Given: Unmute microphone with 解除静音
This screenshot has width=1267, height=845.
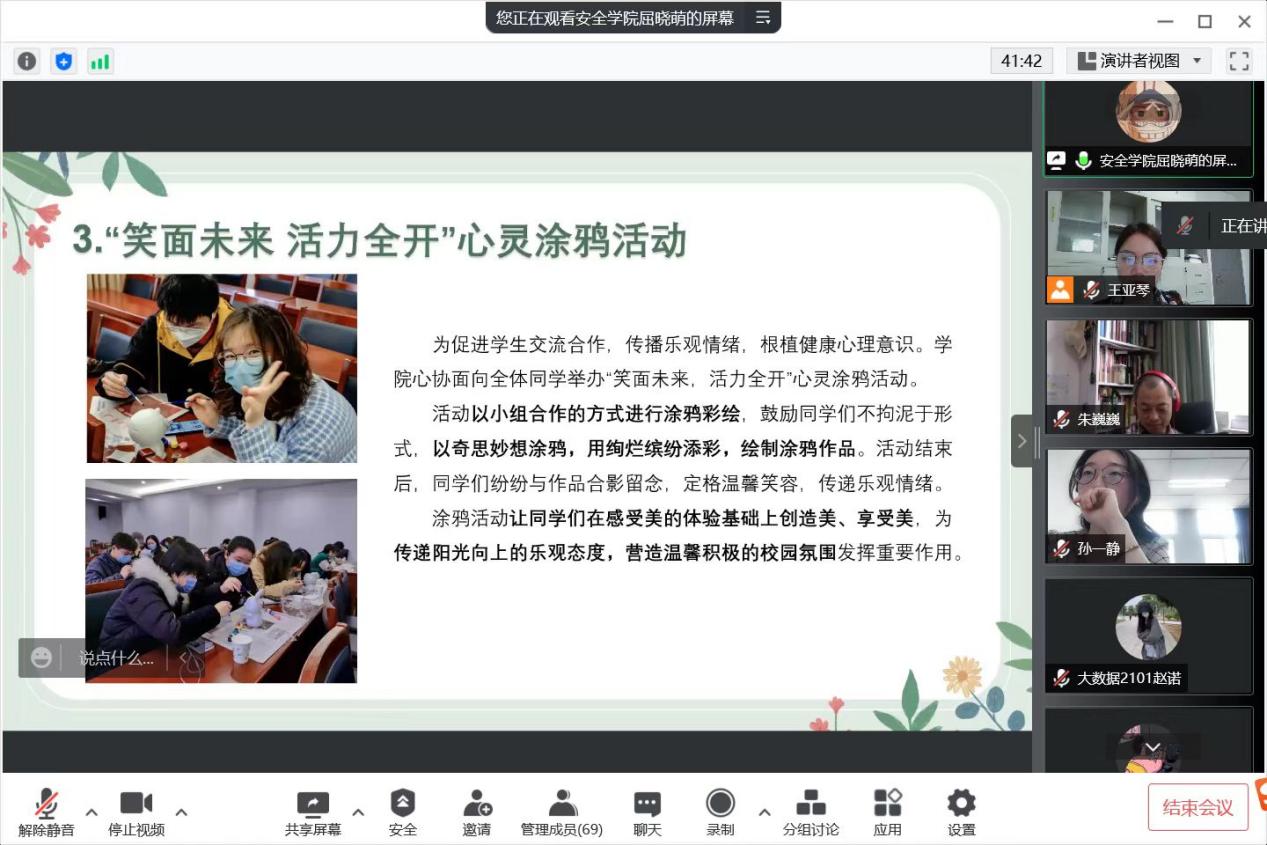Looking at the screenshot, I should (x=46, y=813).
